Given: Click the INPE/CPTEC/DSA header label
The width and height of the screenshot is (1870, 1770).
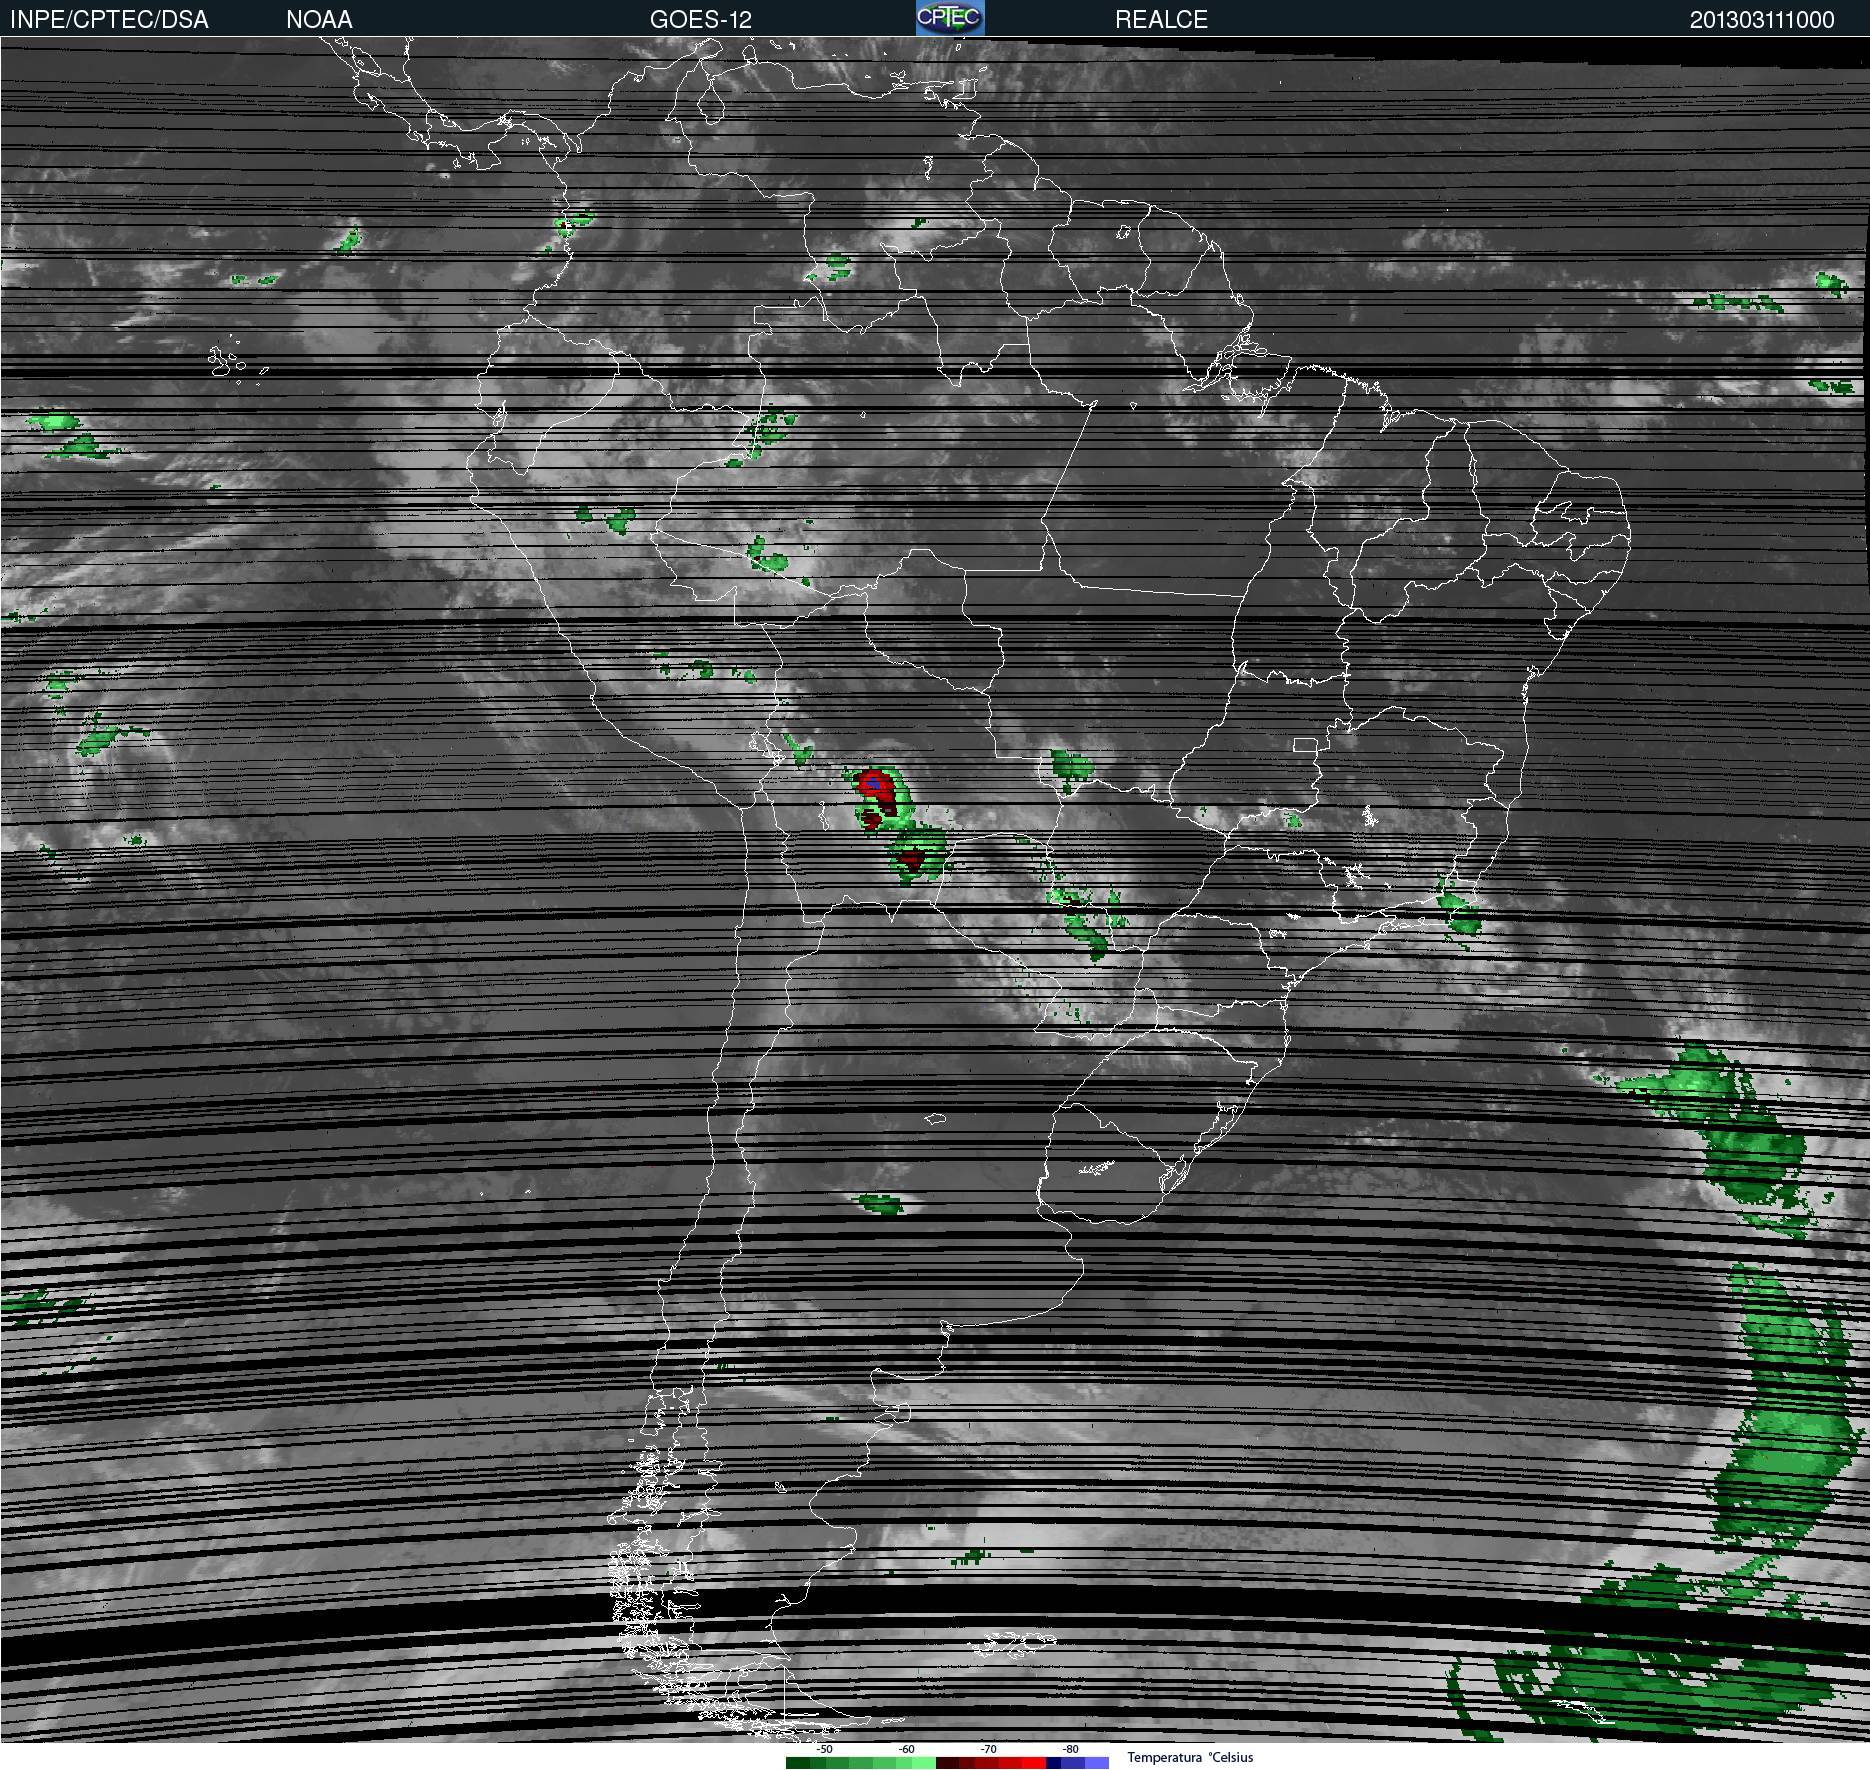Looking at the screenshot, I should [109, 20].
